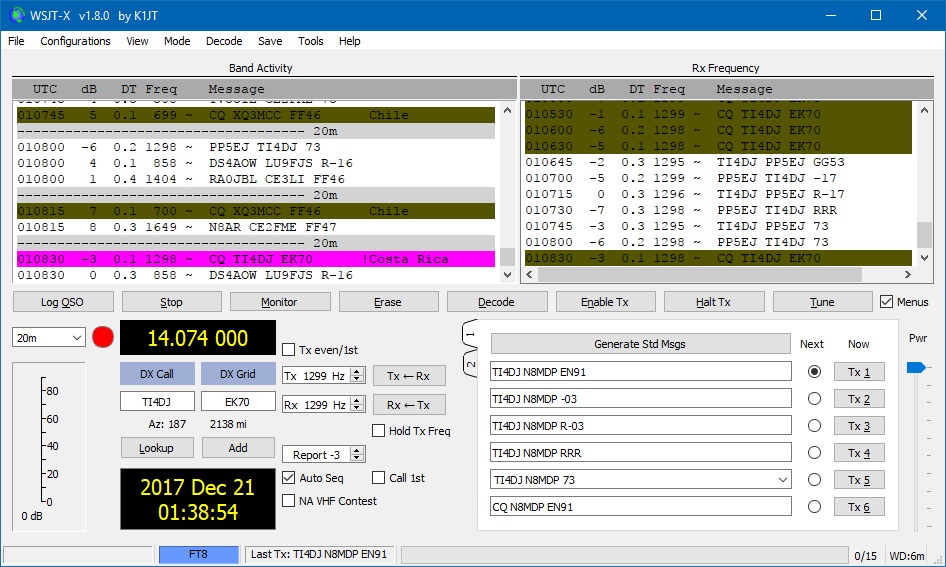The height and width of the screenshot is (567, 946).
Task: Click the Tx ← Rx button
Action: [409, 376]
